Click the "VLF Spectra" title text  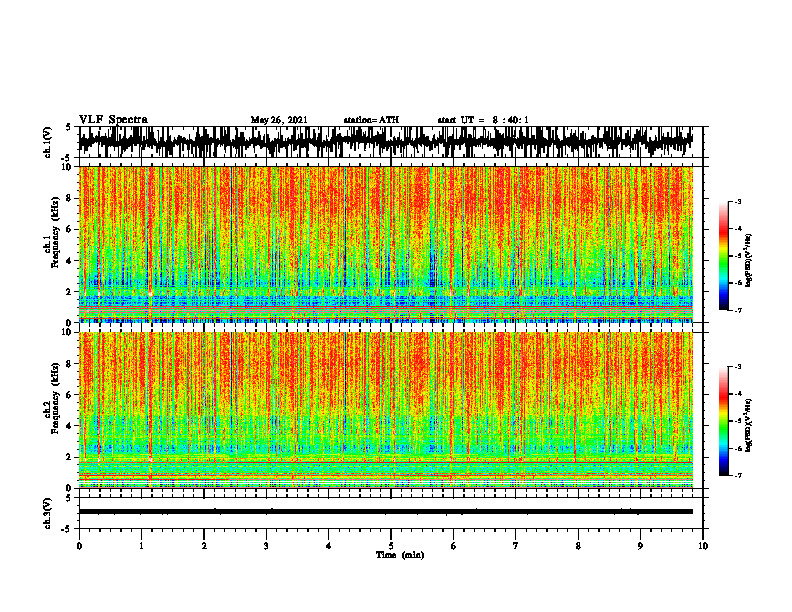pos(113,119)
